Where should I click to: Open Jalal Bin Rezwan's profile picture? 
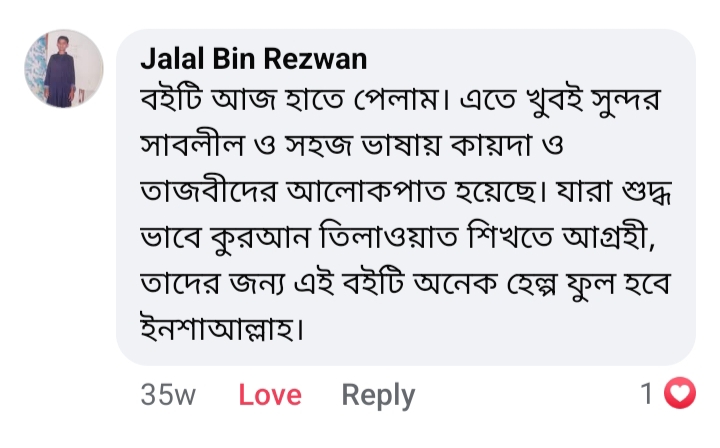tap(64, 69)
